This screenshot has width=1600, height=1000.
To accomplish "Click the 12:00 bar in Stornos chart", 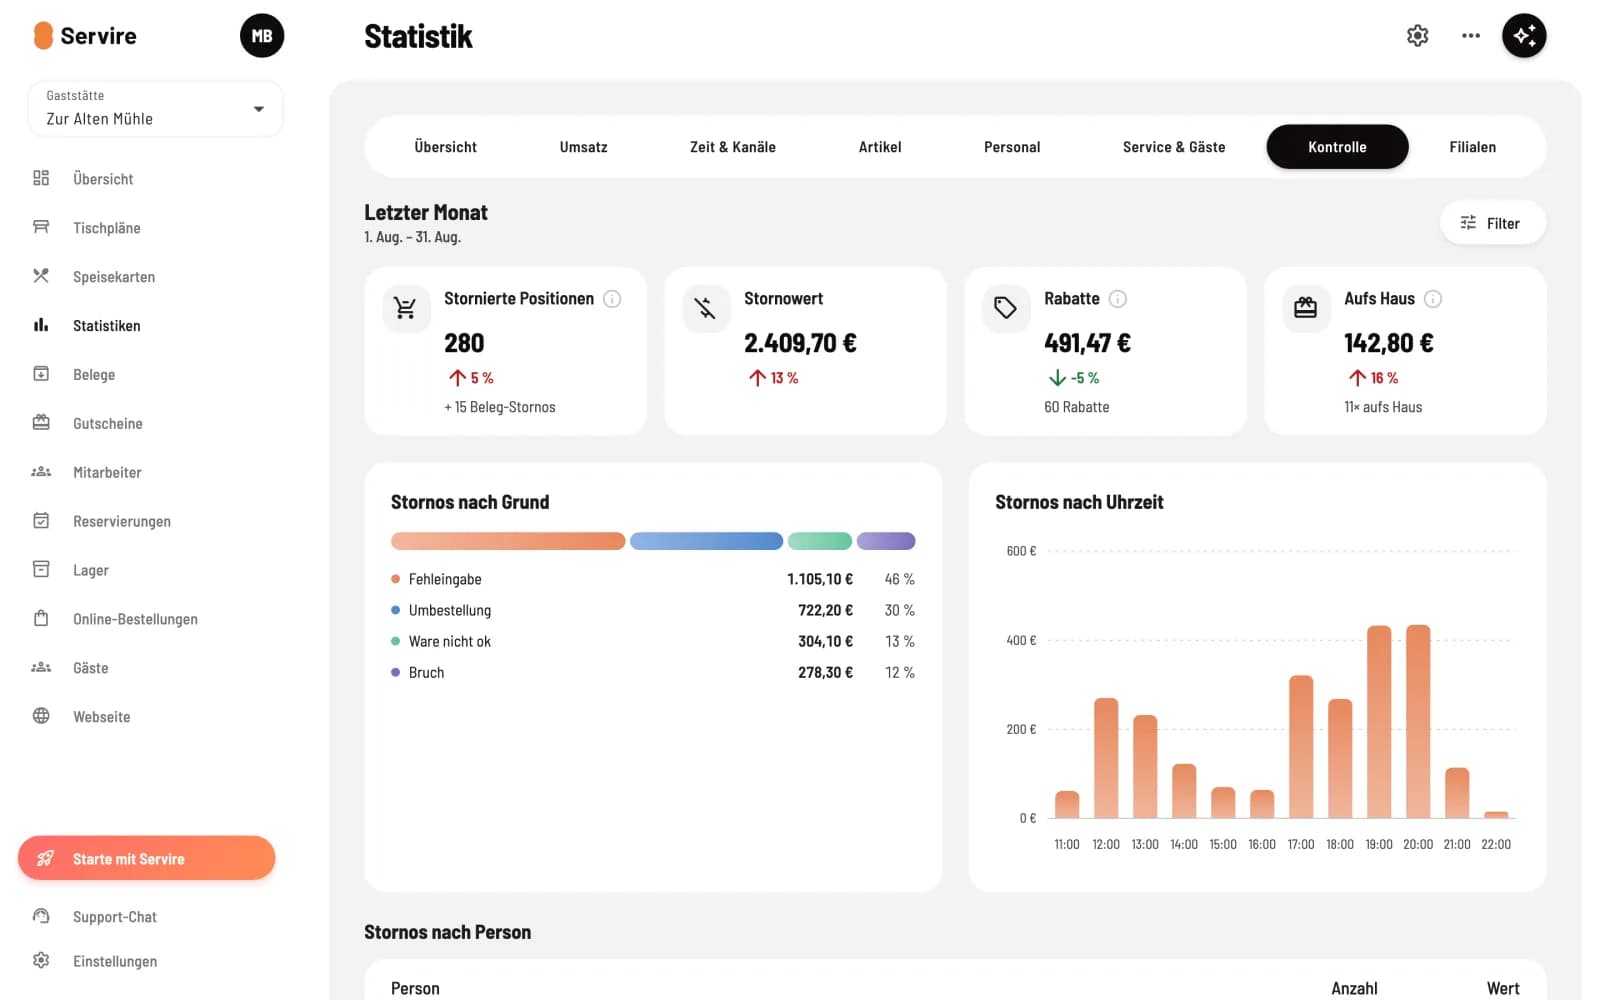I will (1106, 758).
